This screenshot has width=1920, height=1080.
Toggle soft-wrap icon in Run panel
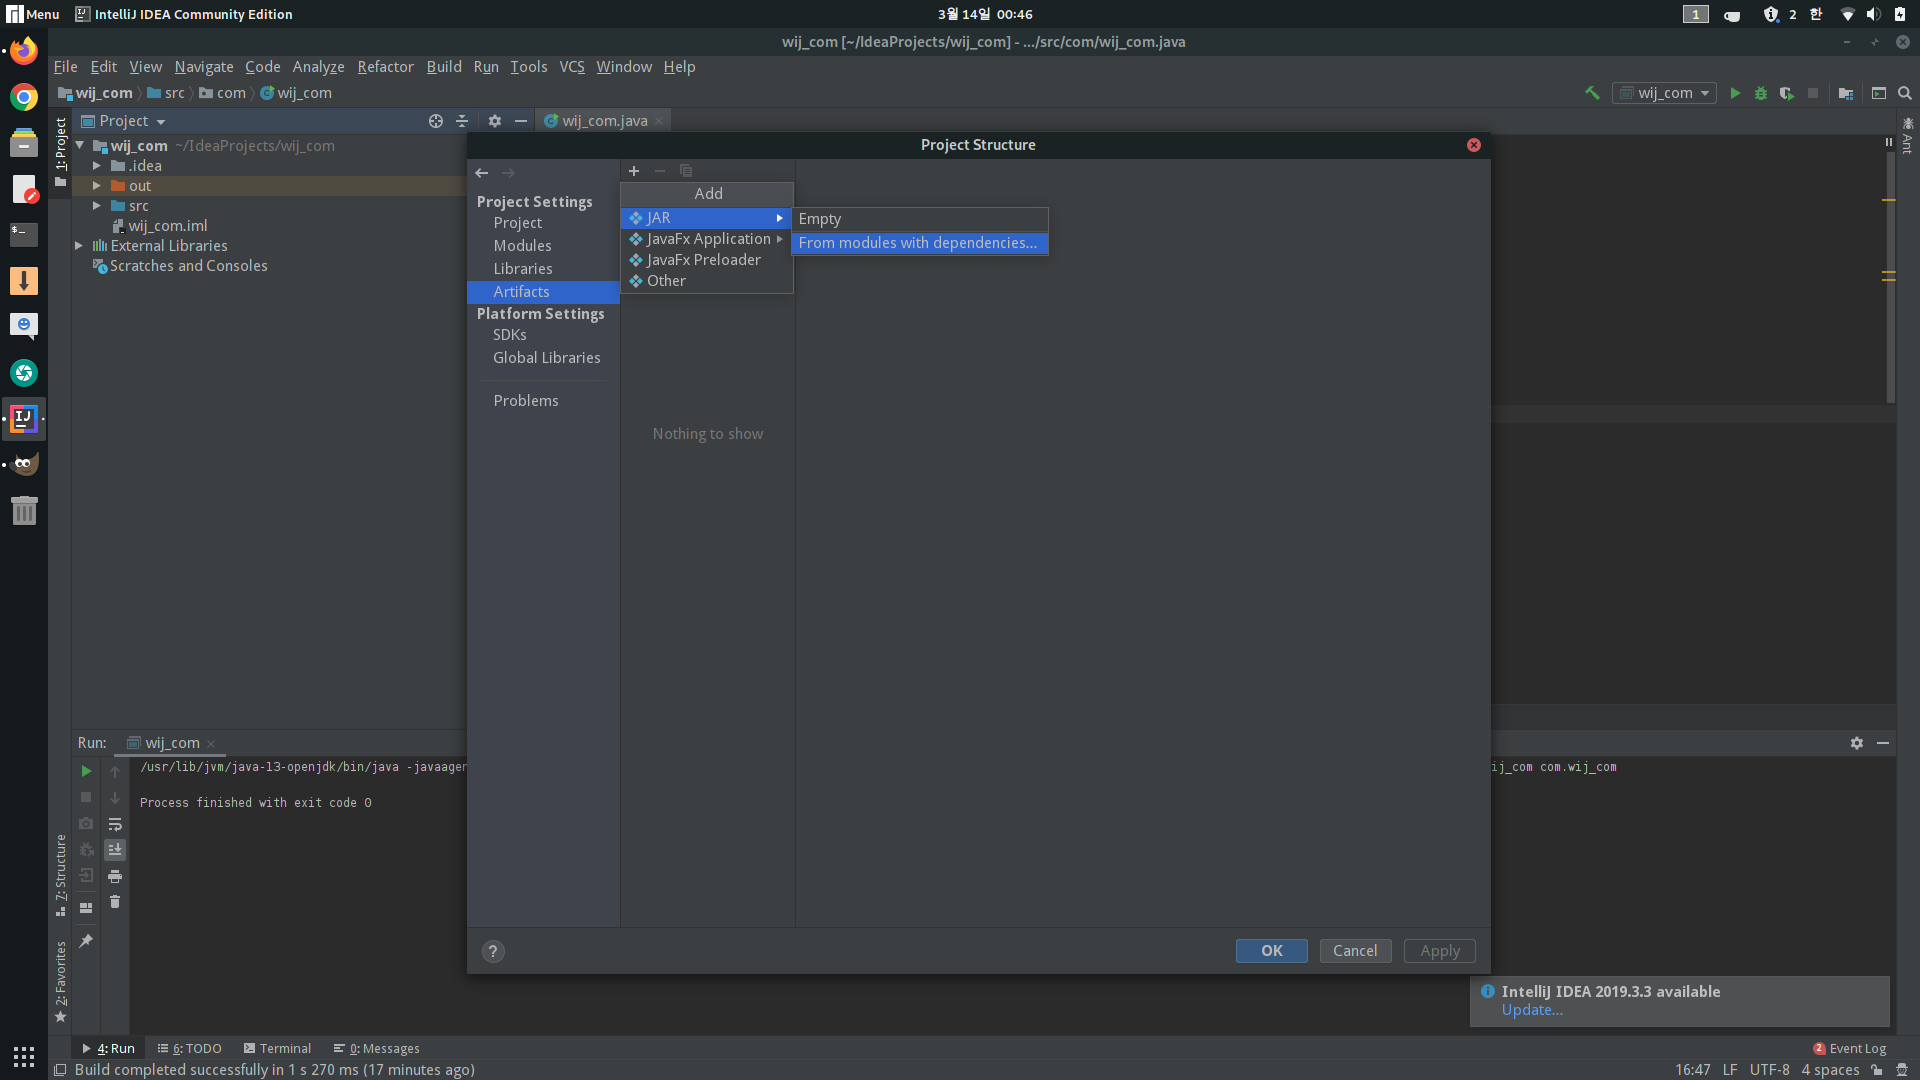coord(115,824)
